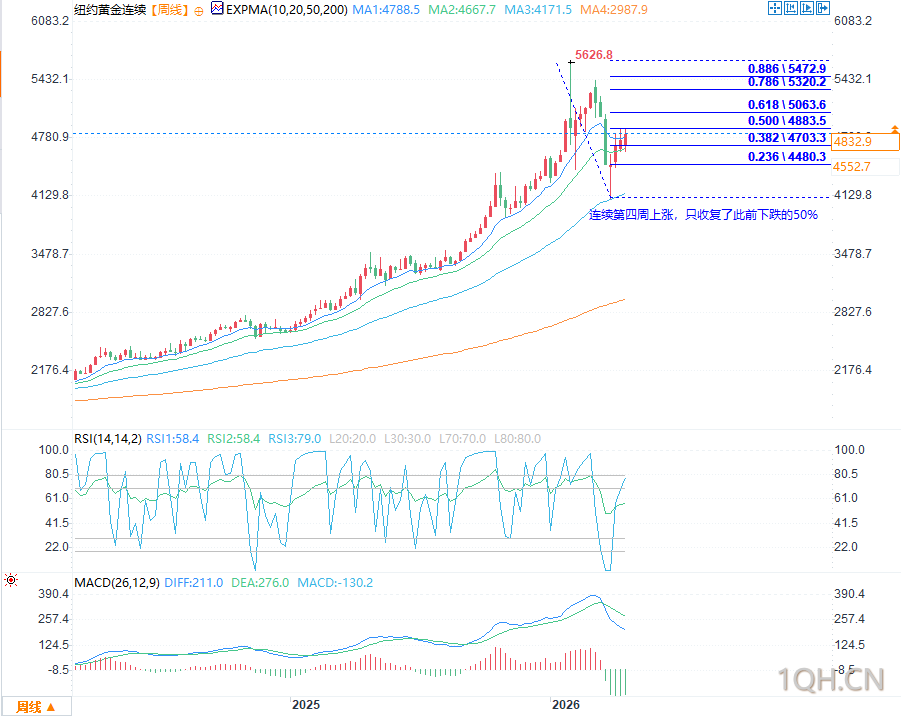Click the 【周线】 period label in the title
901x716 pixels.
tap(168, 10)
